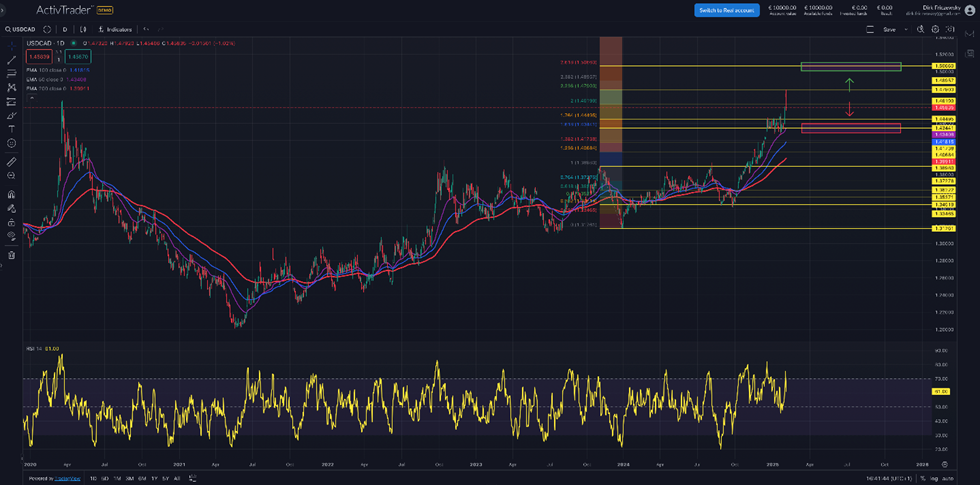This screenshot has height=485, width=980.
Task: Open the D timeframe interval dropdown
Action: pos(64,29)
